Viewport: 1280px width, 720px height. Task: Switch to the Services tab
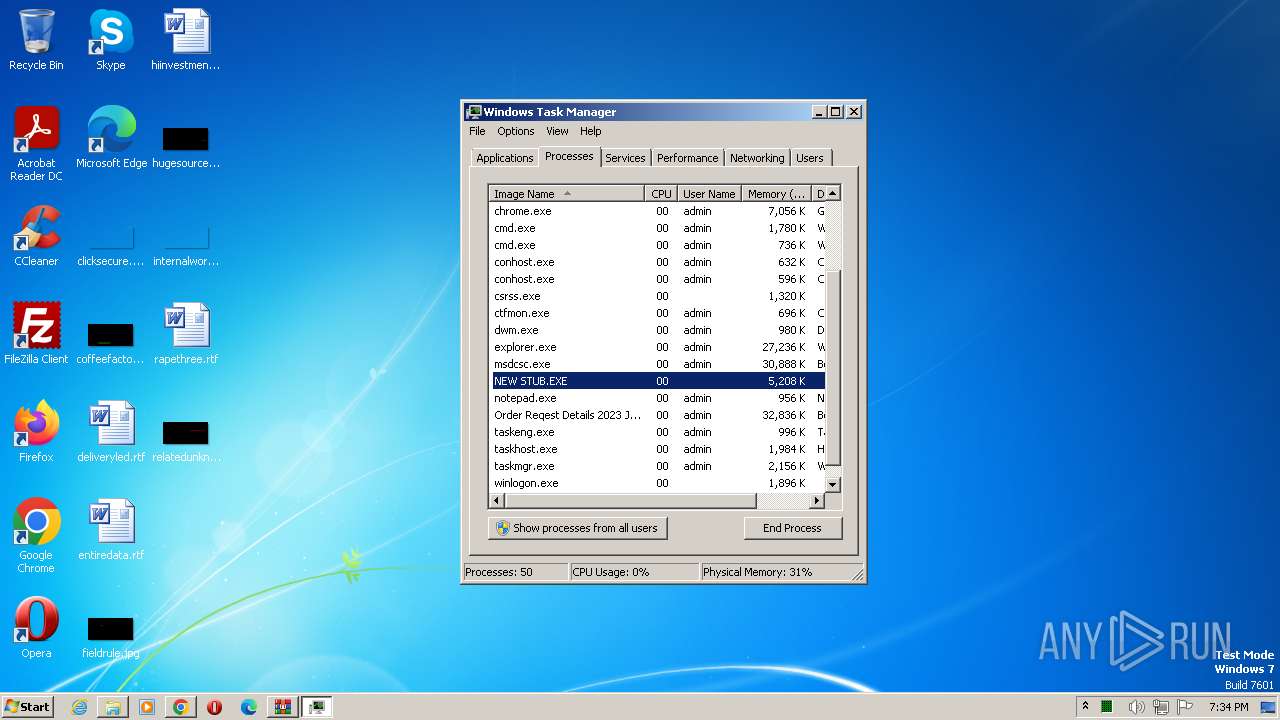625,158
